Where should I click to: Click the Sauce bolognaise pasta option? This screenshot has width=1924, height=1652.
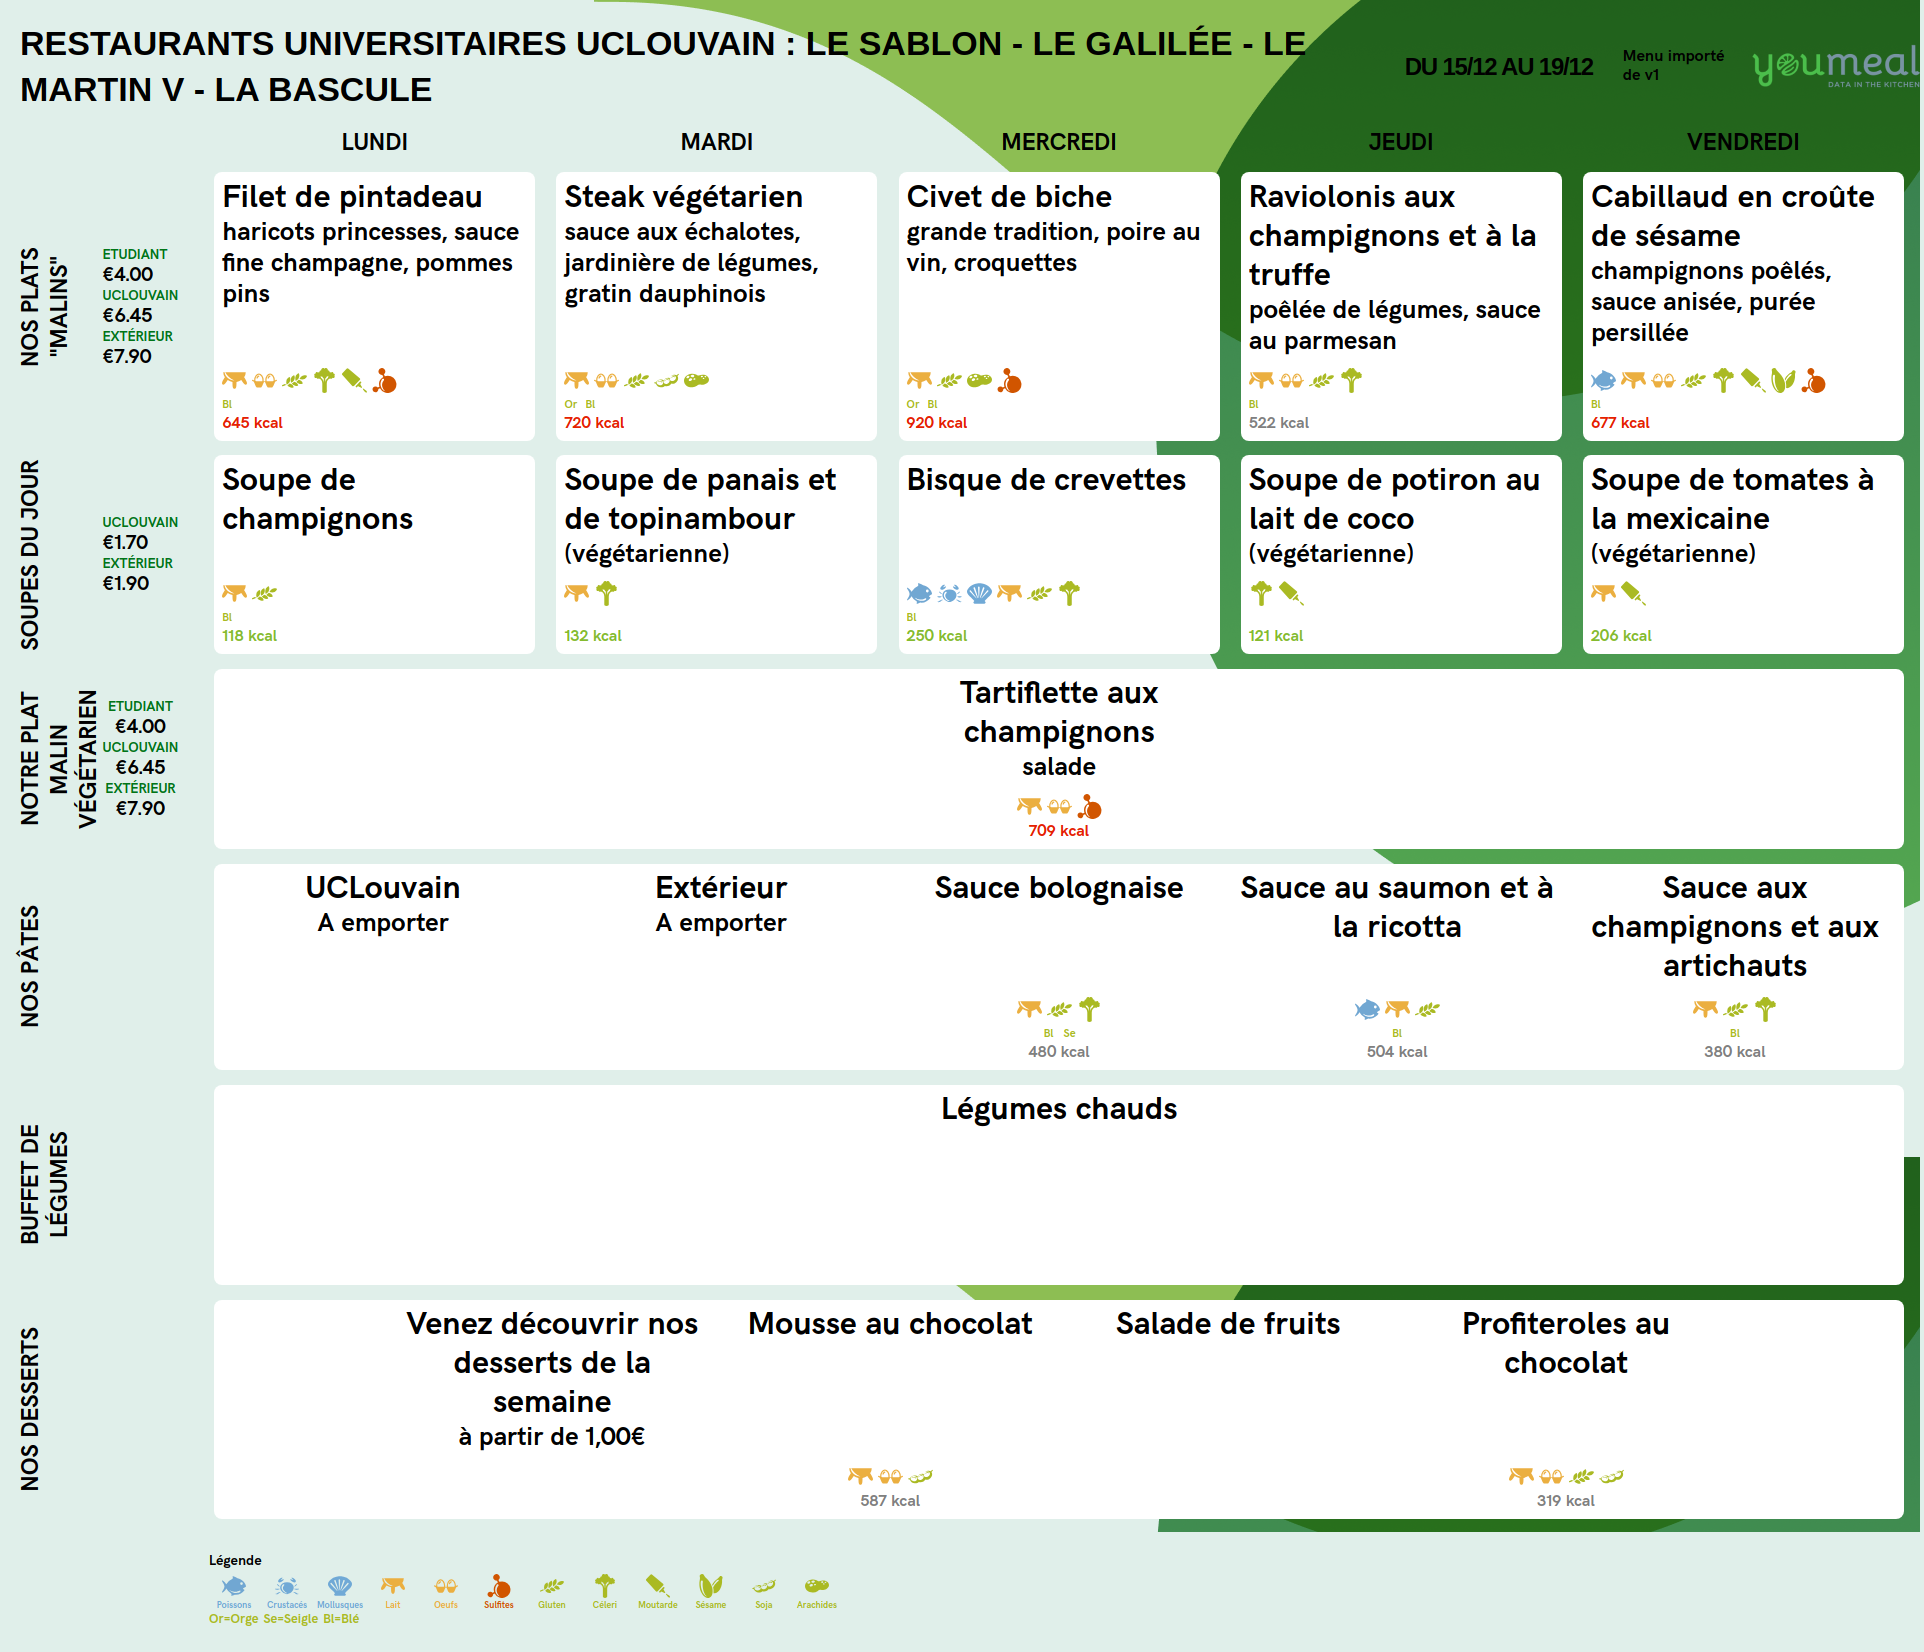click(x=1058, y=888)
